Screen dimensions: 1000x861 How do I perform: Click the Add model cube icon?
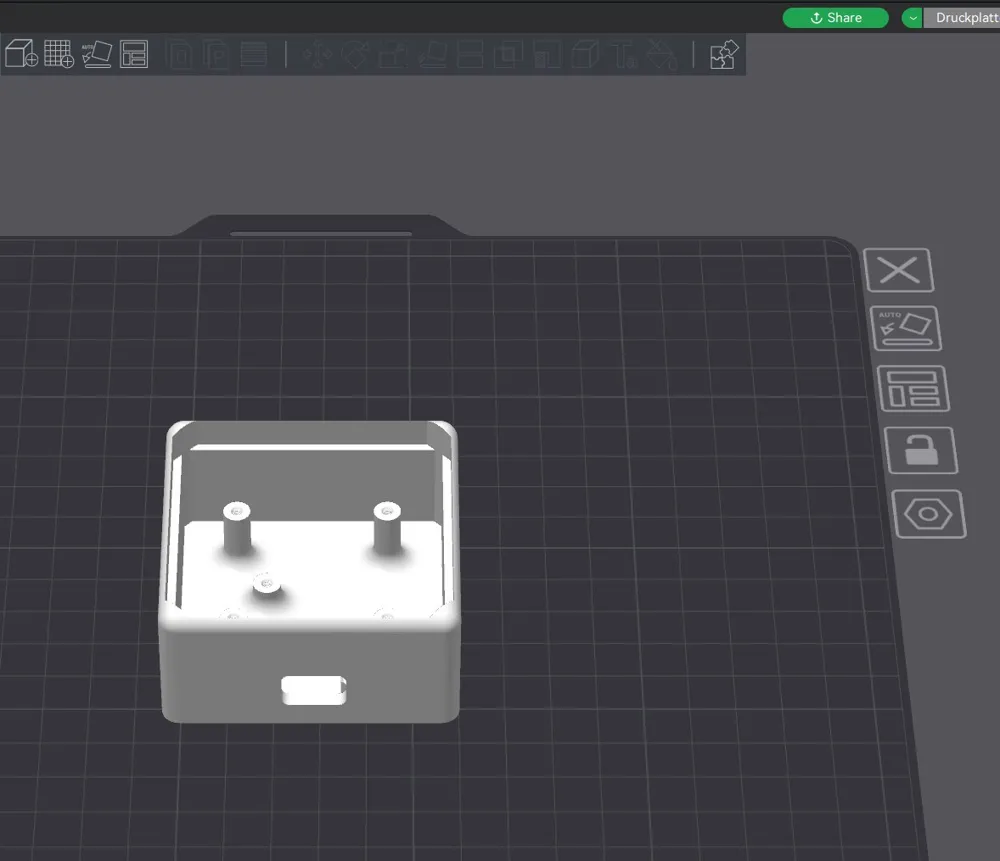click(21, 54)
